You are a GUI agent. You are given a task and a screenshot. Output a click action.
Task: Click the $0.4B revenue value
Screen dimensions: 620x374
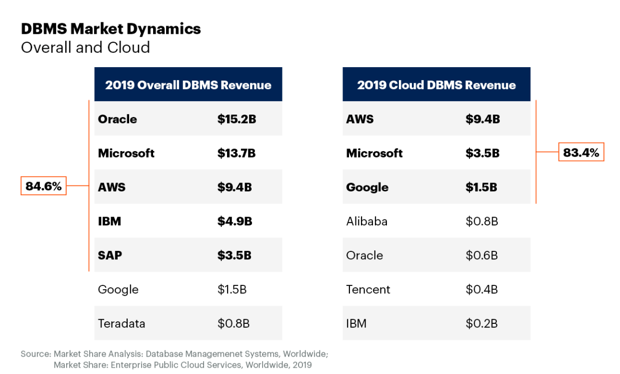482,289
